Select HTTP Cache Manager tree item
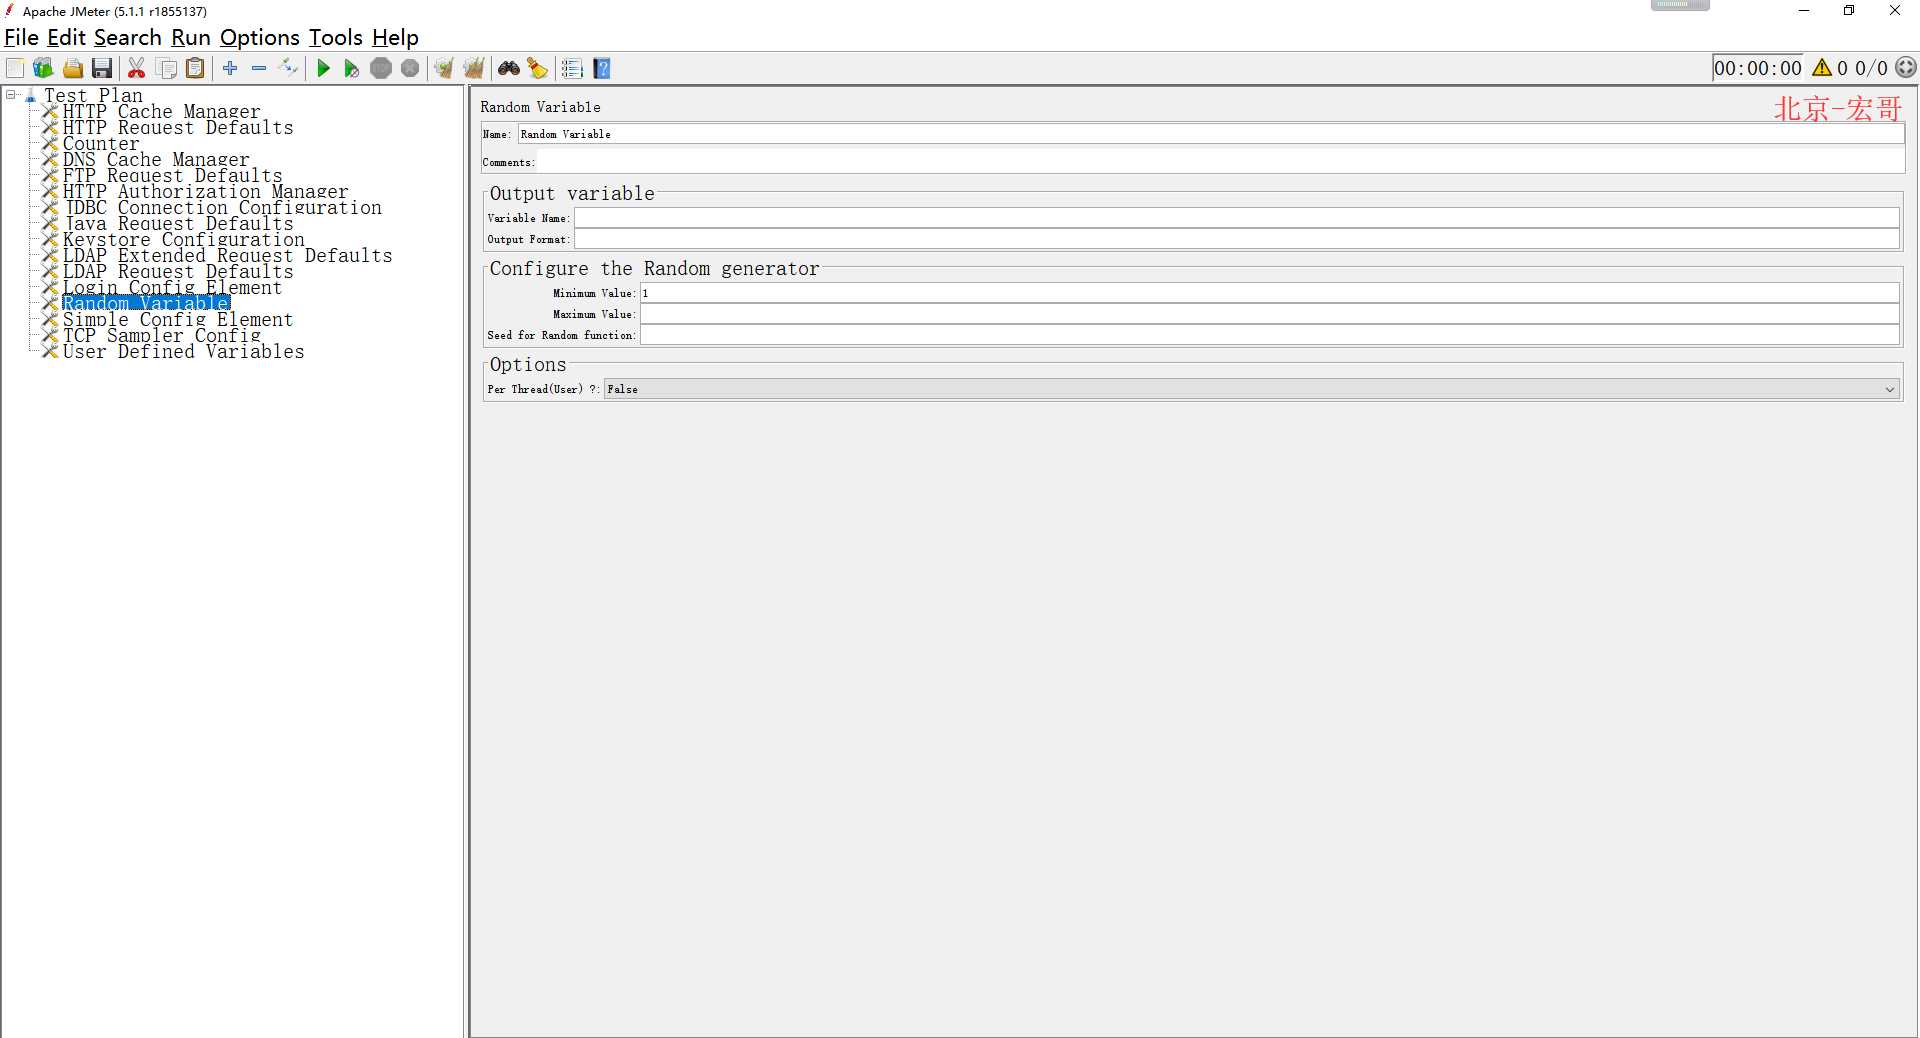This screenshot has height=1038, width=1920. [x=161, y=112]
